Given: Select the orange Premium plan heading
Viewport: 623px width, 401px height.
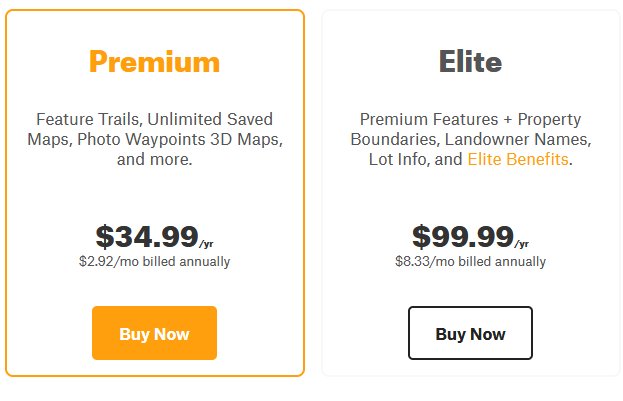Looking at the screenshot, I should coord(154,62).
